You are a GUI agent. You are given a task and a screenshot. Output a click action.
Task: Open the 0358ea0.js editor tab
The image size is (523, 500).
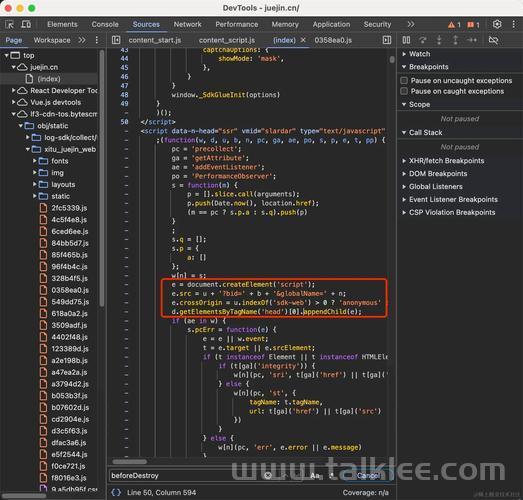tap(333, 40)
